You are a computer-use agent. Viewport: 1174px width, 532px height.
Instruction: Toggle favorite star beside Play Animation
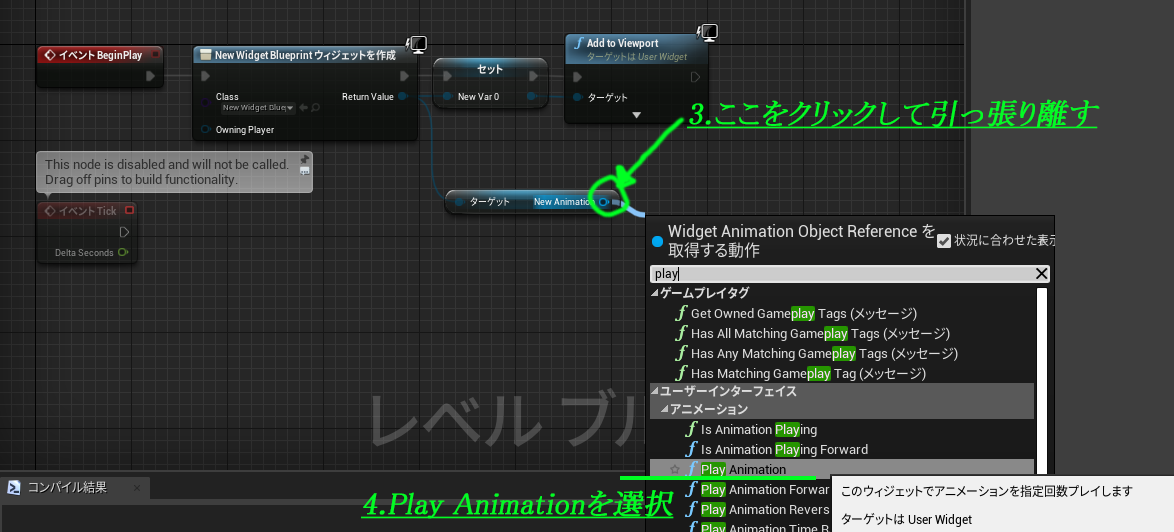click(x=675, y=470)
